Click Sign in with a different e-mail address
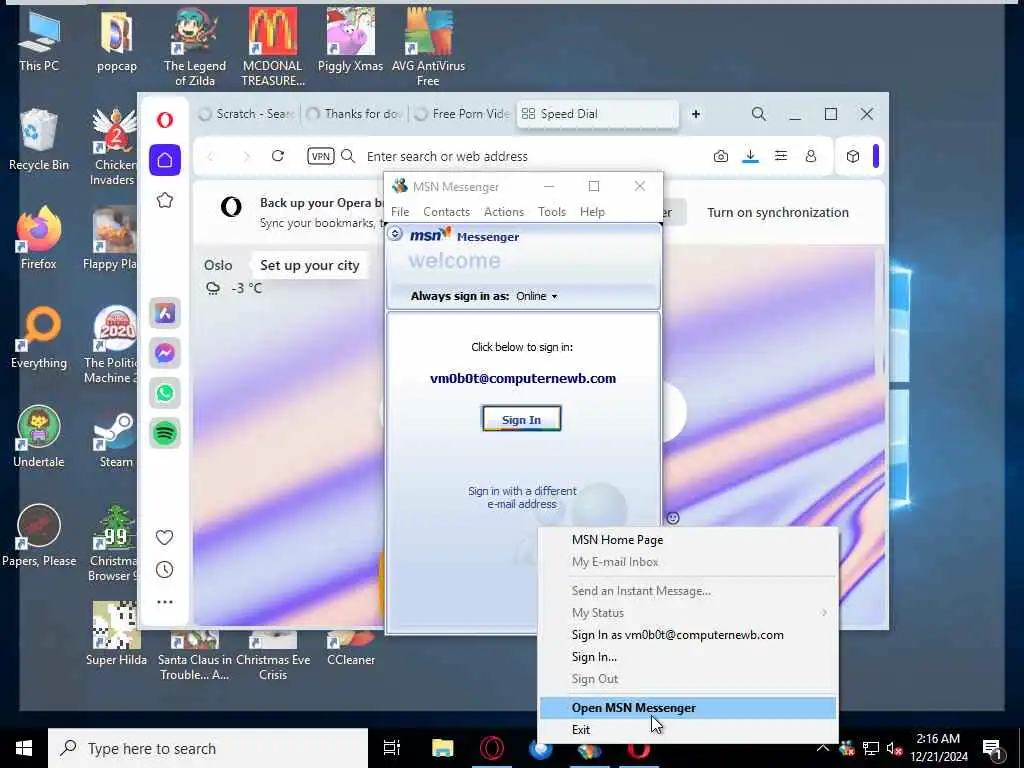 tap(522, 498)
